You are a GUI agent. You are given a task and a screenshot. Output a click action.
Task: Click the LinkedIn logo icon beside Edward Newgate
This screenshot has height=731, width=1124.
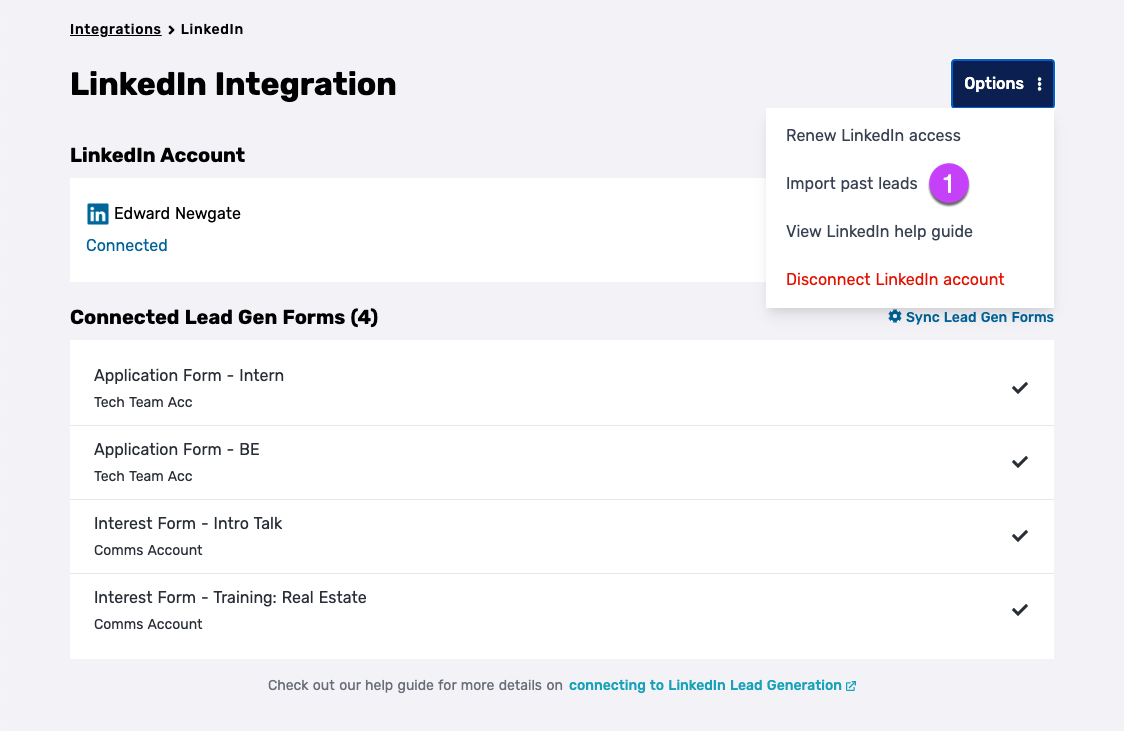tap(97, 214)
